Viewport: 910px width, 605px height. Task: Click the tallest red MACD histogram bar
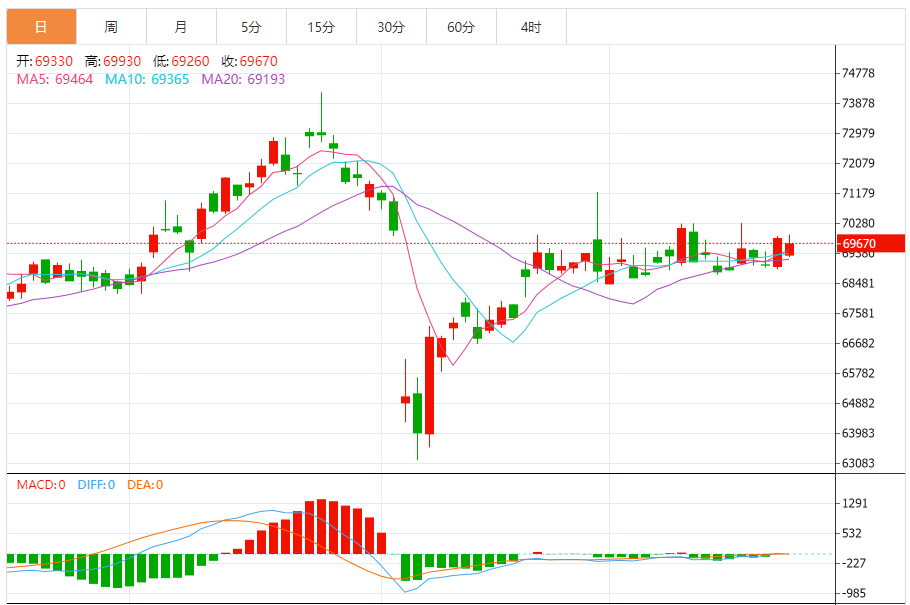(x=322, y=527)
